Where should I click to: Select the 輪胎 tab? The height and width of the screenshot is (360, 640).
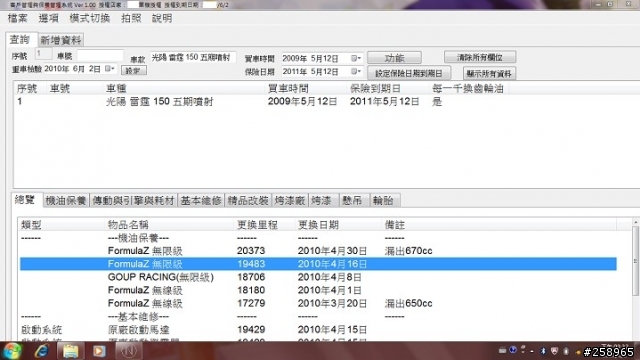click(384, 200)
